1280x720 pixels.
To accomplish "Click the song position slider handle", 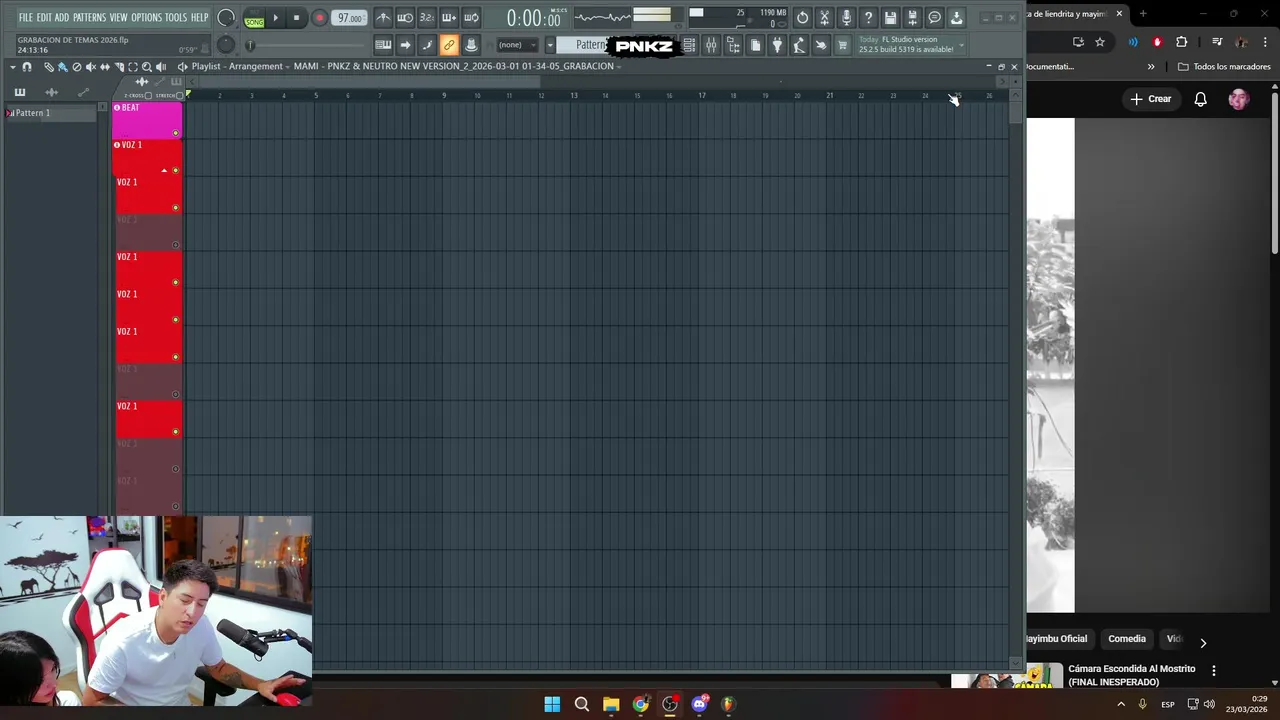I will (x=250, y=45).
